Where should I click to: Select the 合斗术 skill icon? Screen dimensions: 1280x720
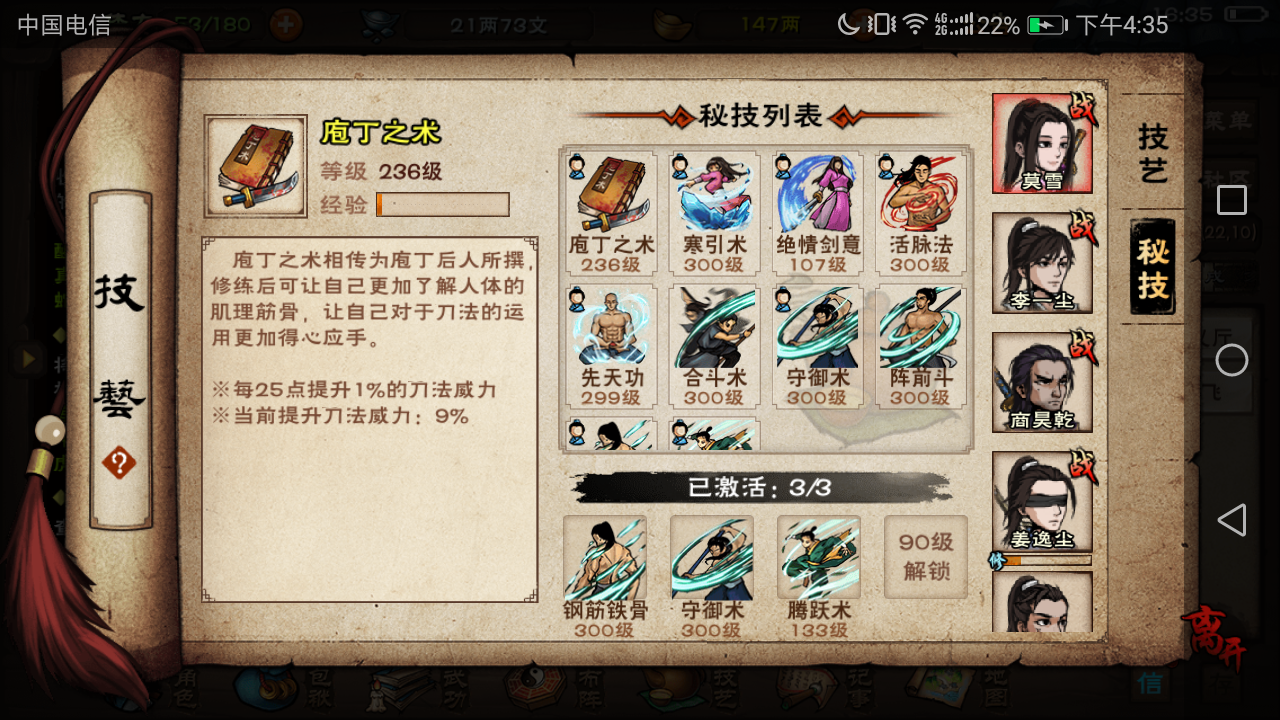click(x=714, y=346)
